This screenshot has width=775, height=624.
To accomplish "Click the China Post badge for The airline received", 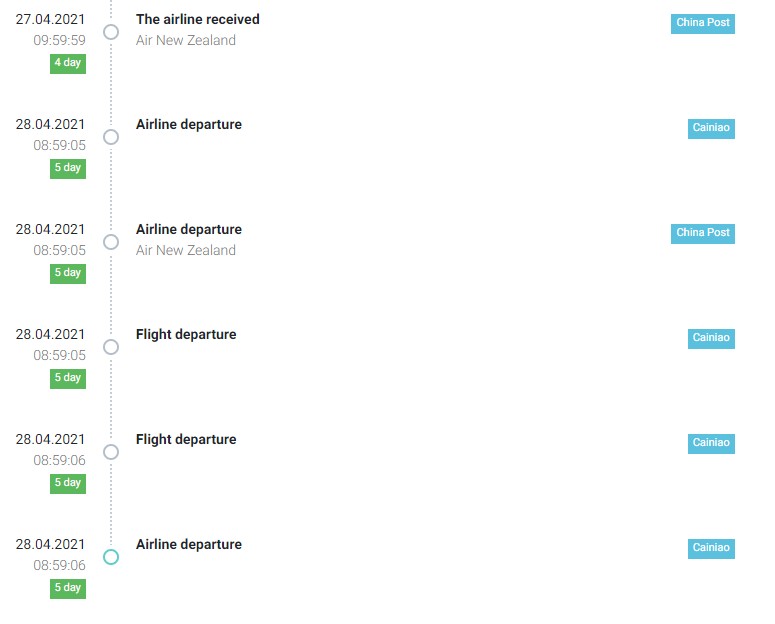I will (x=702, y=23).
